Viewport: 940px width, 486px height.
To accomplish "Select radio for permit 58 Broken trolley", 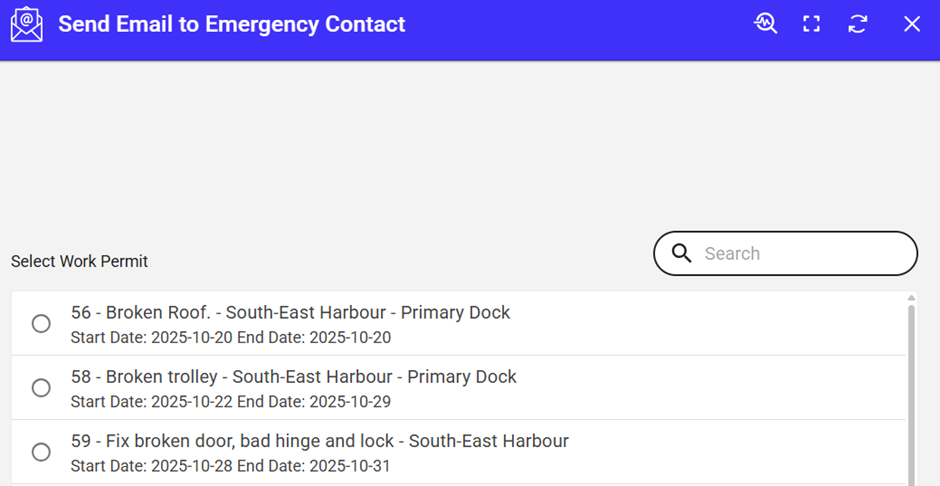I will click(41, 387).
